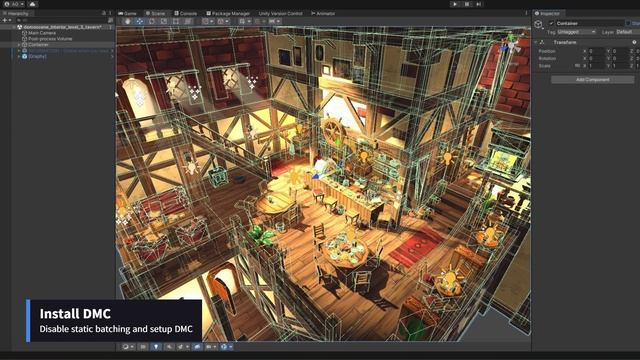This screenshot has height=360, width=640.
Task: Open Unity cloud services icon
Action: pyautogui.click(x=32, y=4)
